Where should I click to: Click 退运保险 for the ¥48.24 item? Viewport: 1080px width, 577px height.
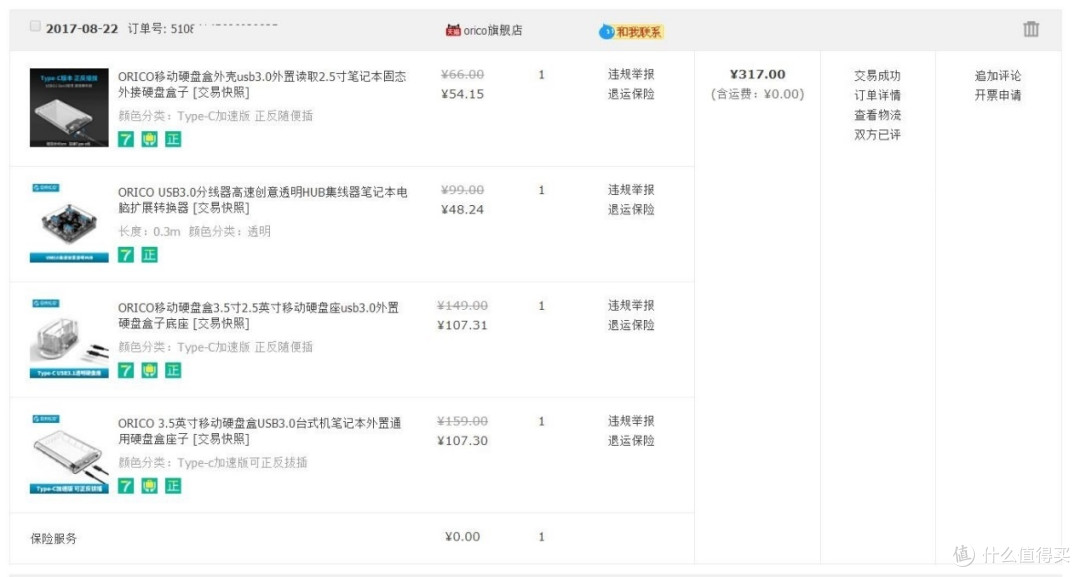point(631,210)
